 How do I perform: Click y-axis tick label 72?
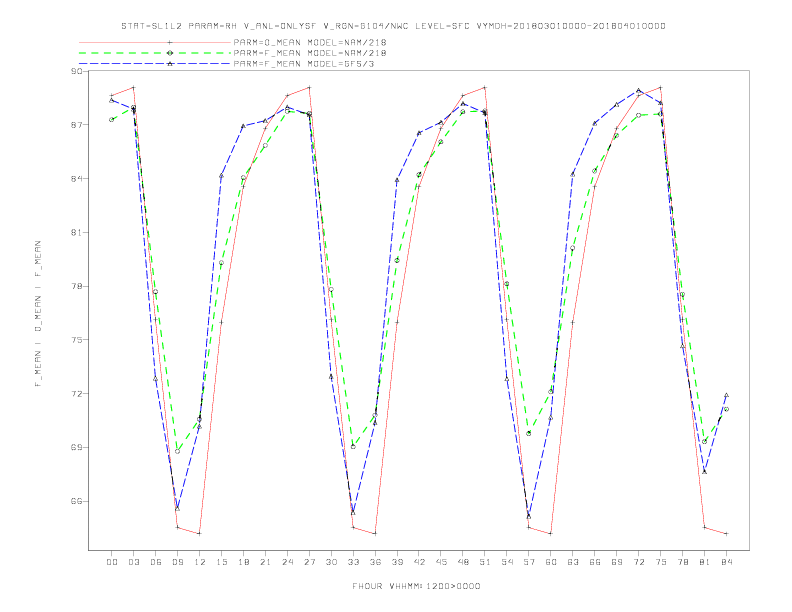pyautogui.click(x=76, y=394)
